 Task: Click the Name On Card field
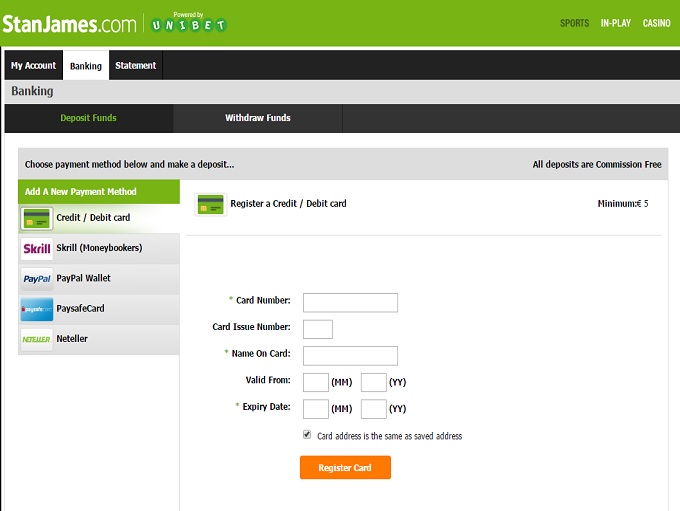[x=350, y=355]
